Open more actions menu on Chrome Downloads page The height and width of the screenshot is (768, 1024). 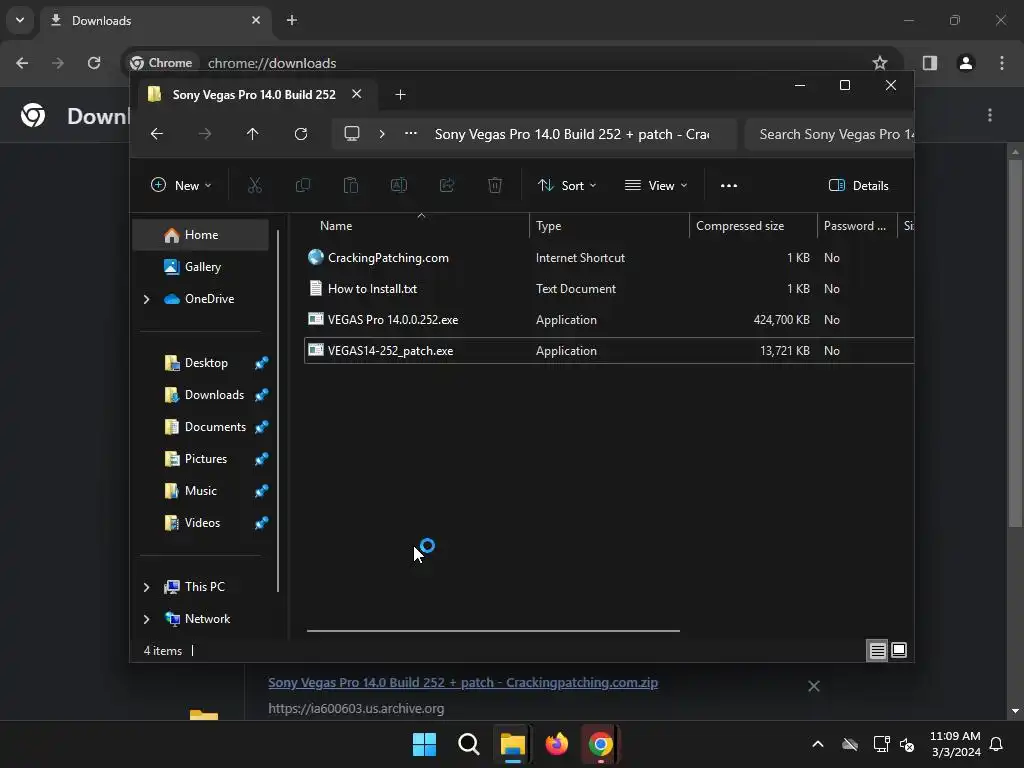pos(990,115)
